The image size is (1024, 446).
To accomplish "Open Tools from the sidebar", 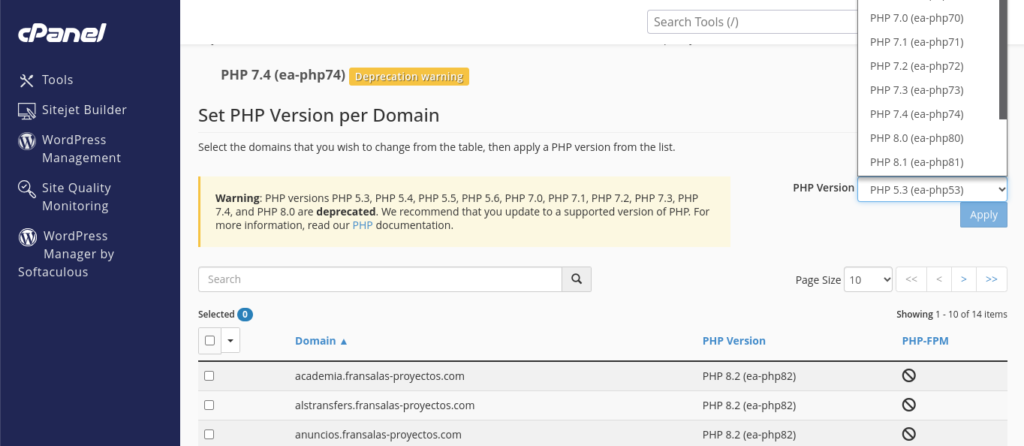I will [46, 80].
